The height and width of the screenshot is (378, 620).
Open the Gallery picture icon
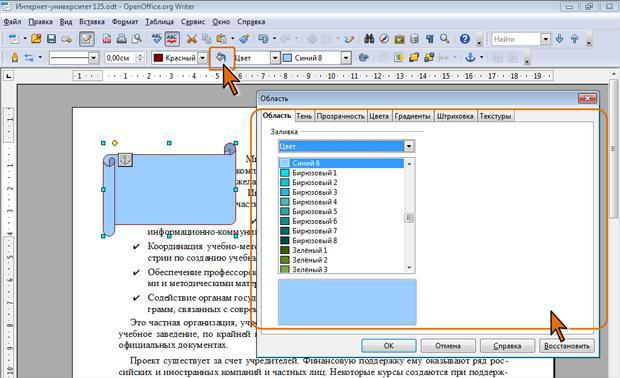(399, 39)
